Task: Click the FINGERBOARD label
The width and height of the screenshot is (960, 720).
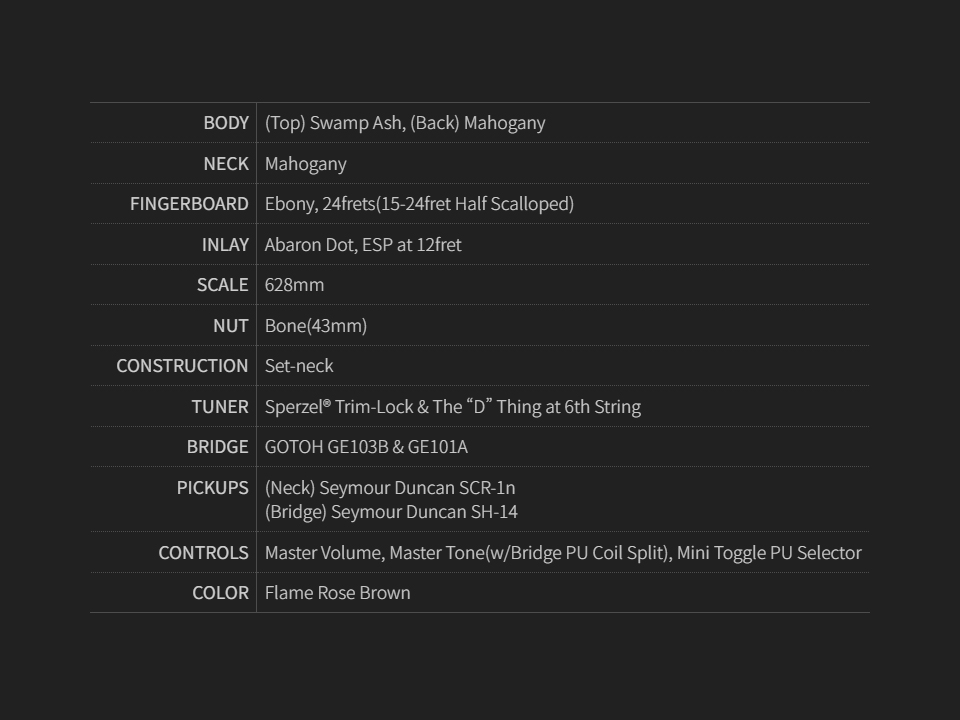Action: pyautogui.click(x=189, y=204)
